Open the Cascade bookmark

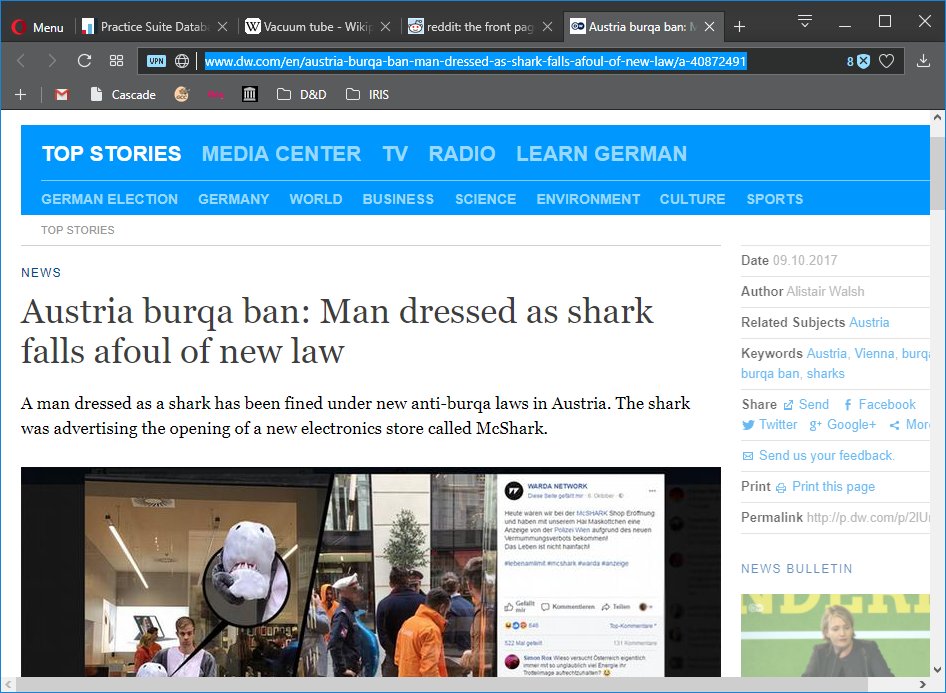[123, 95]
